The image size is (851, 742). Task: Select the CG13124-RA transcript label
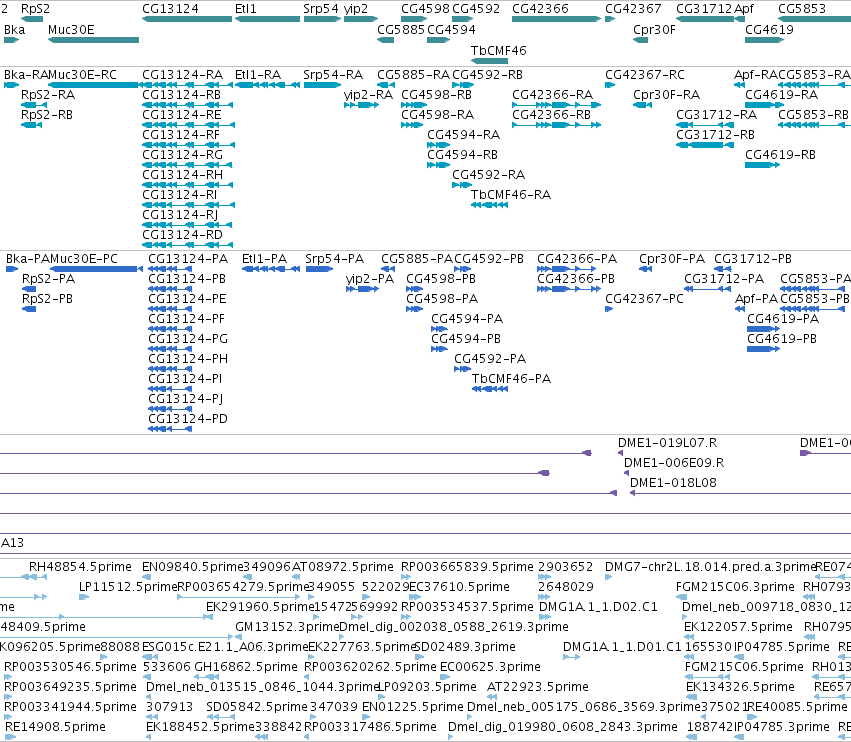(x=182, y=75)
